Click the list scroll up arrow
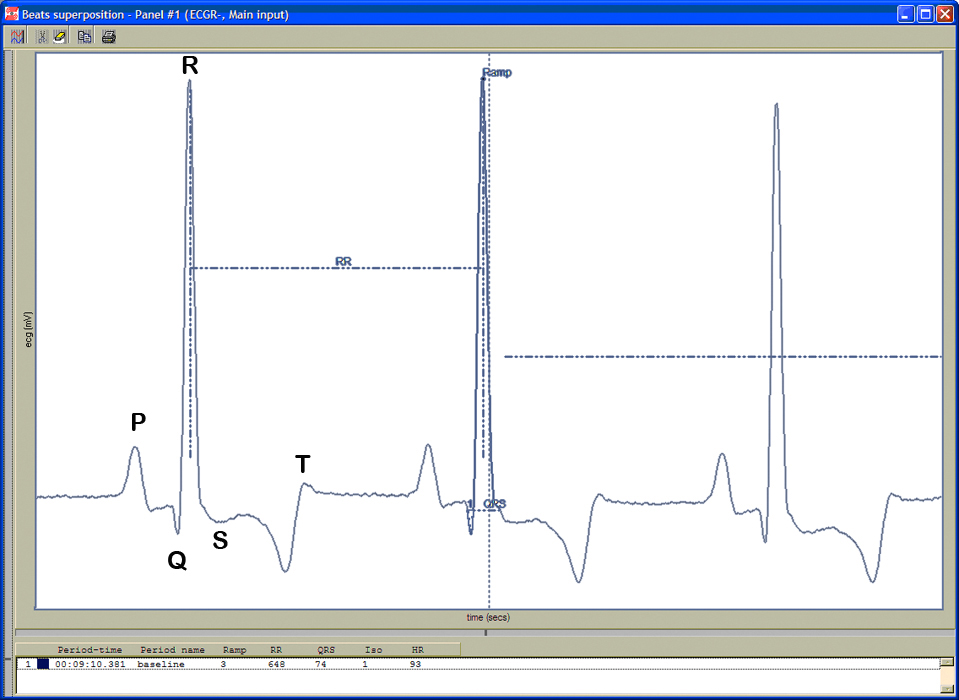The height and width of the screenshot is (700, 959). click(945, 663)
